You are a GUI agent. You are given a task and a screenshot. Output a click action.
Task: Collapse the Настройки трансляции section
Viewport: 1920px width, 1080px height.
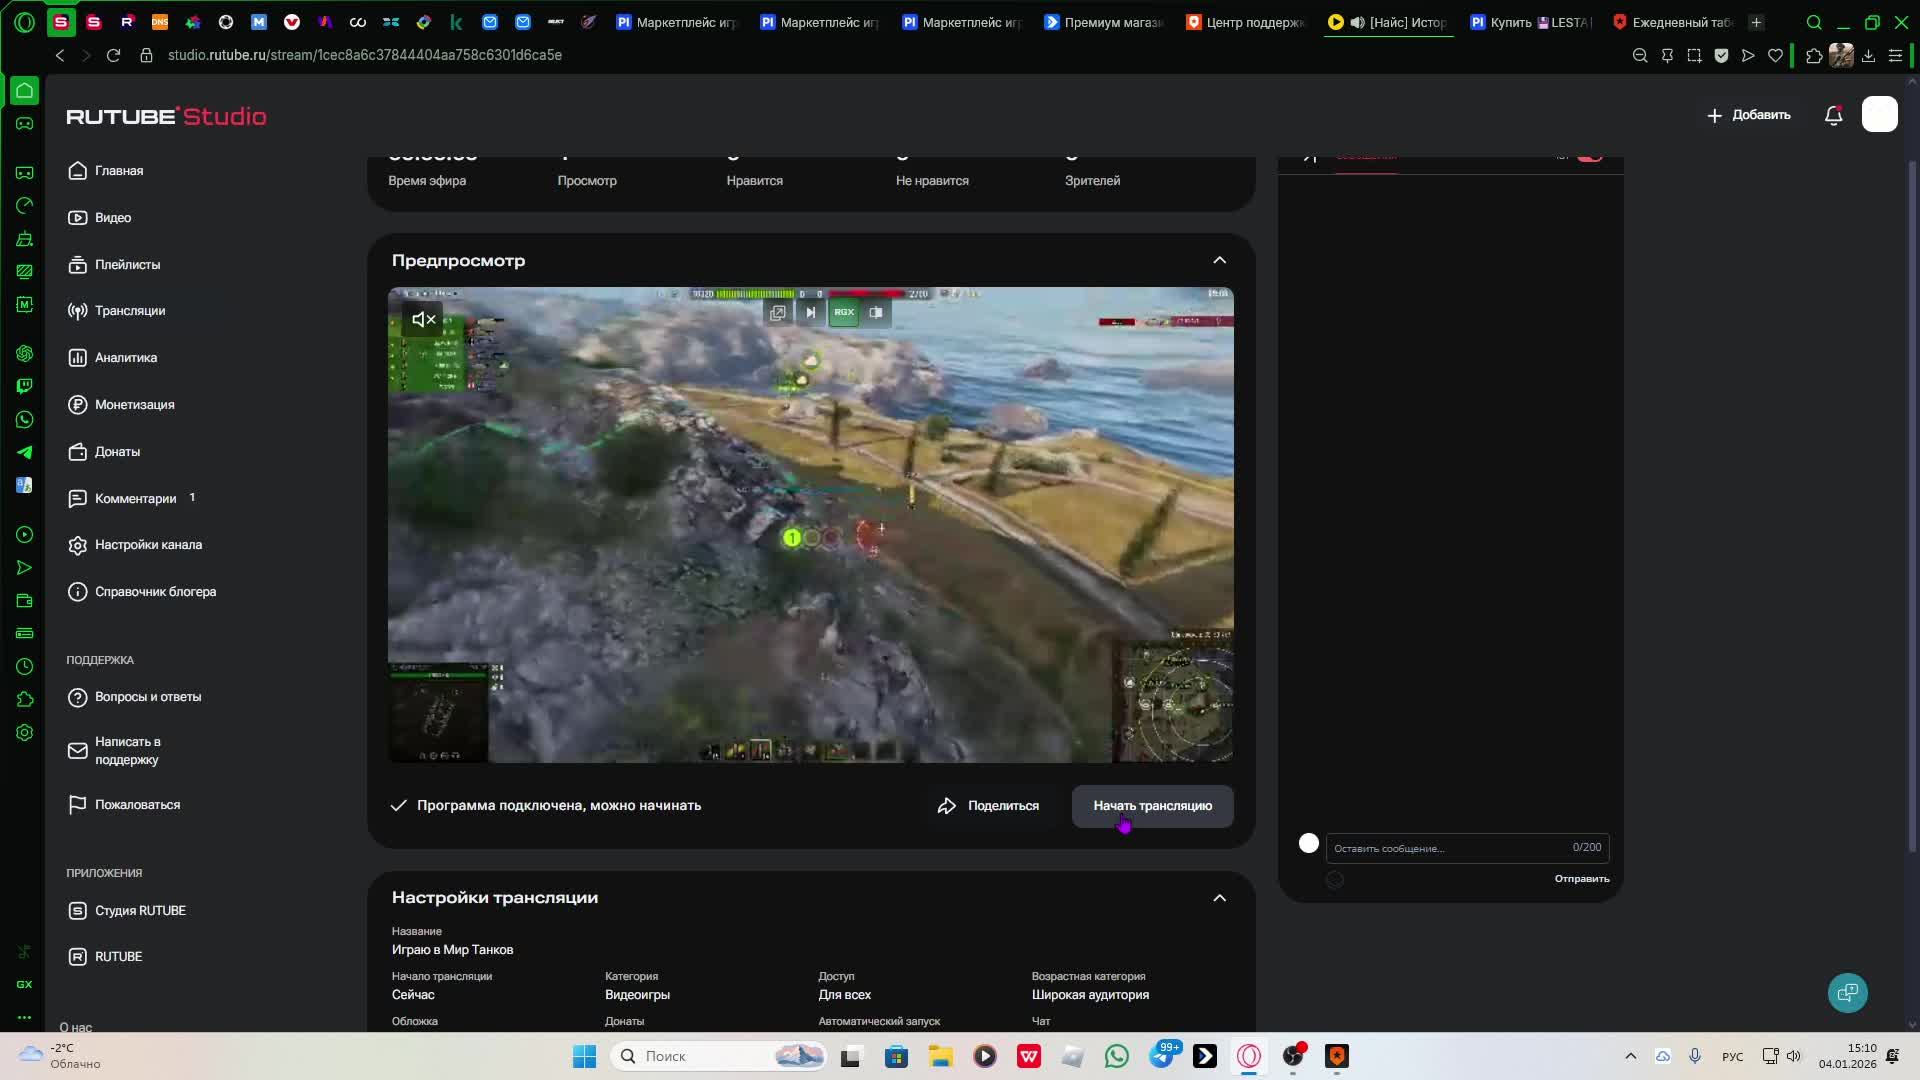pyautogui.click(x=1219, y=898)
